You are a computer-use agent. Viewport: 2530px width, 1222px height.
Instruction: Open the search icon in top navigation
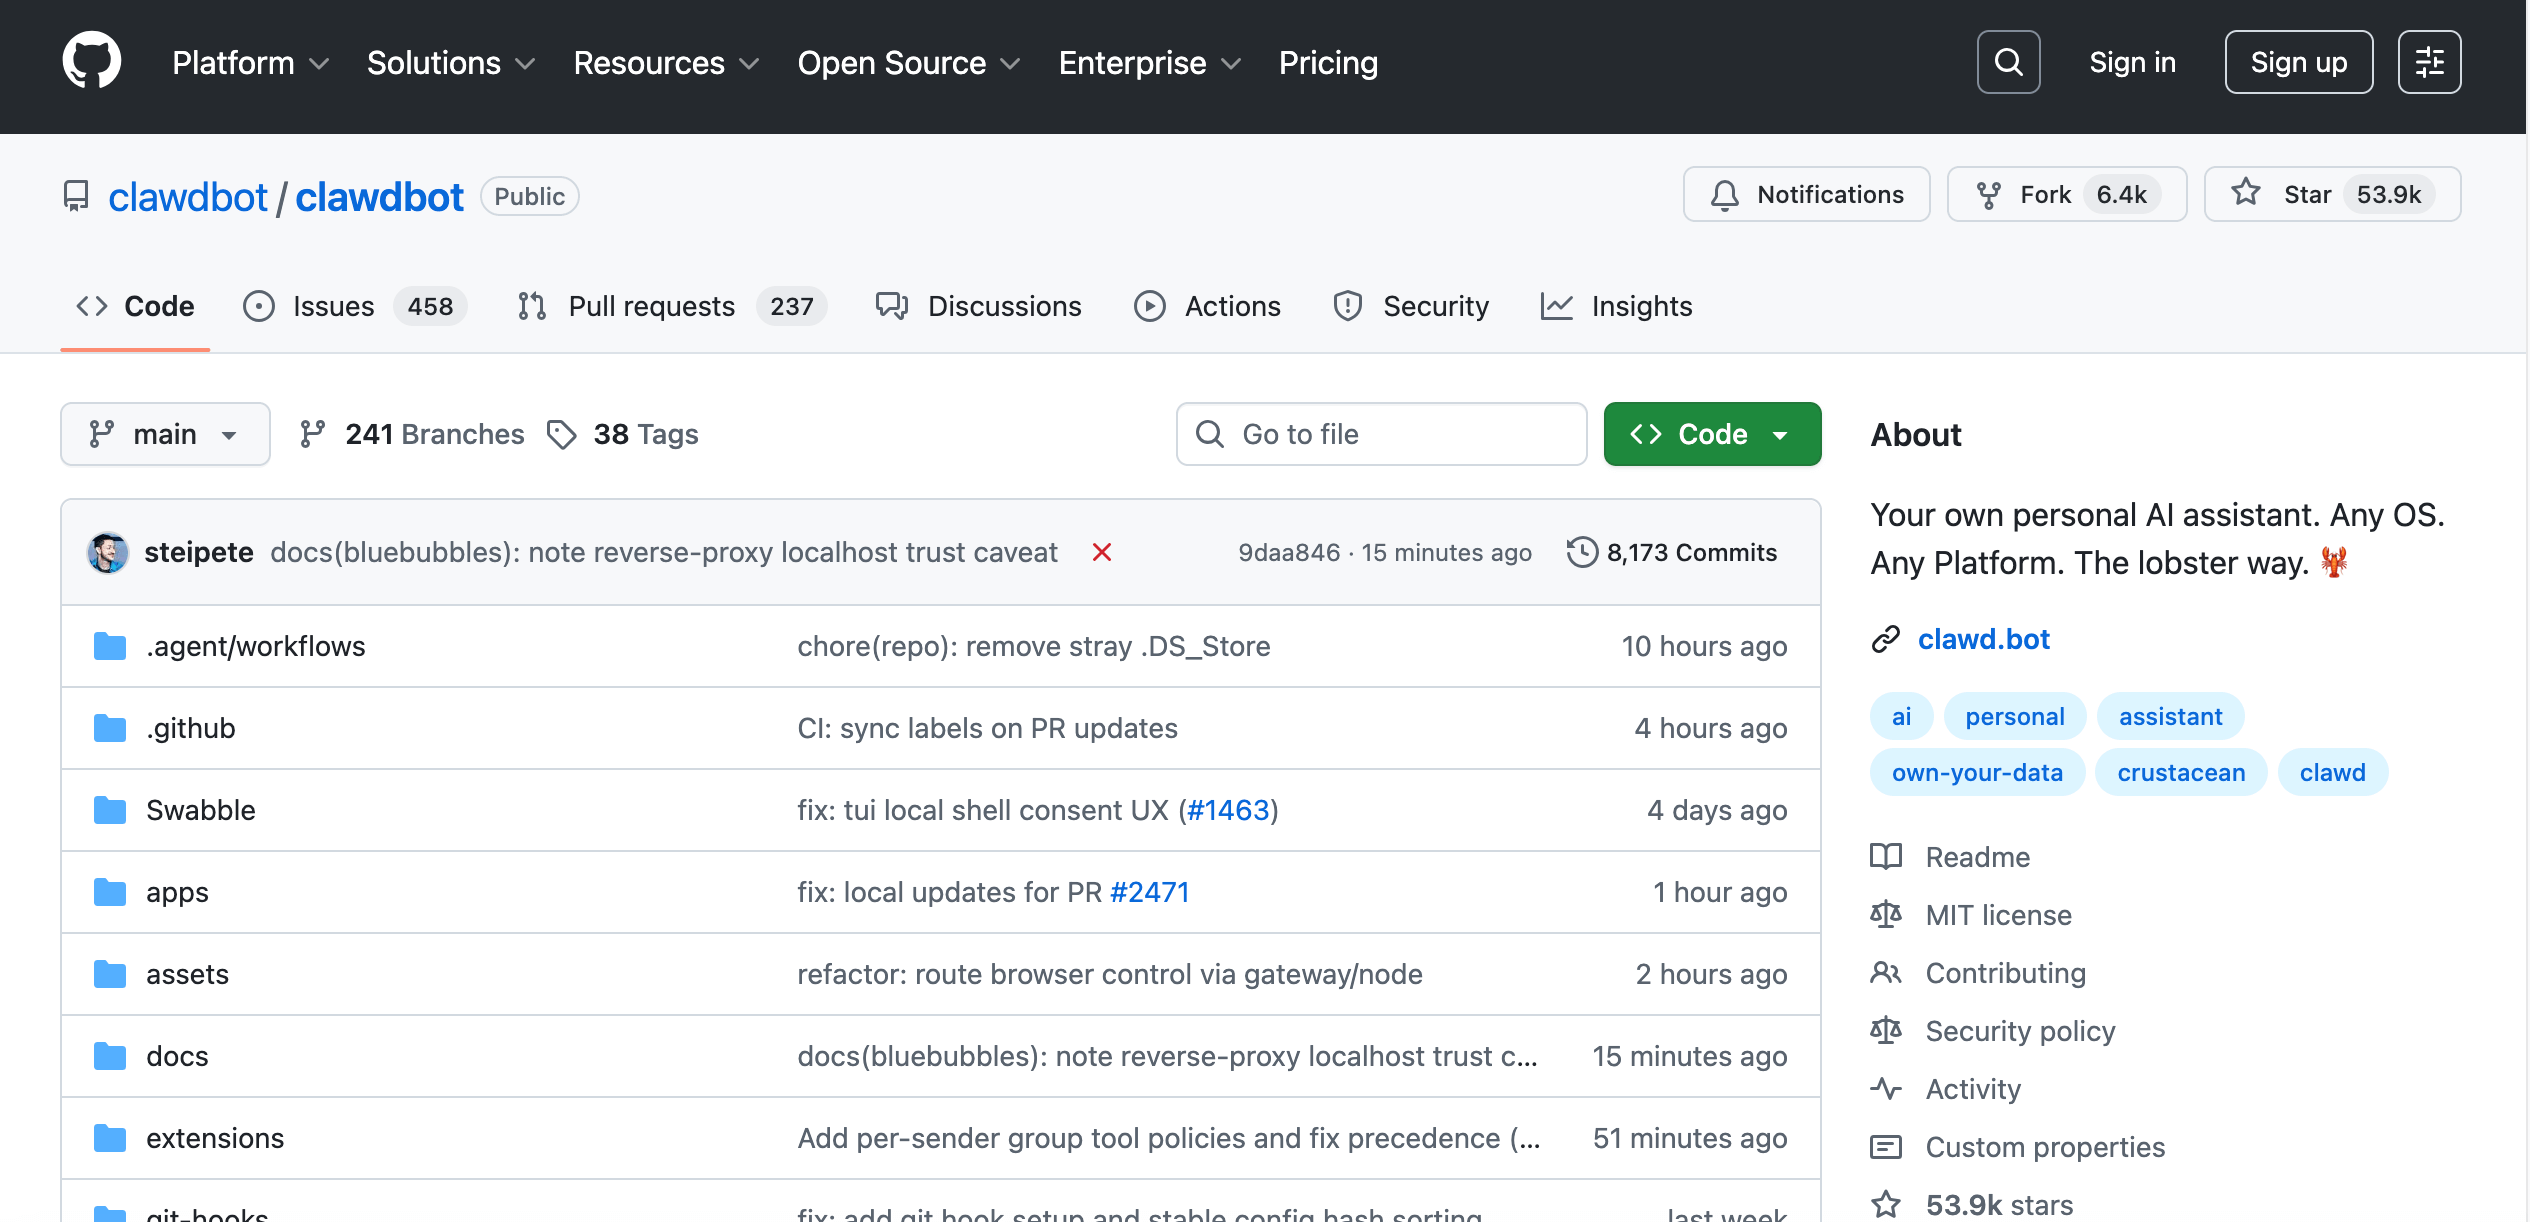(2008, 62)
